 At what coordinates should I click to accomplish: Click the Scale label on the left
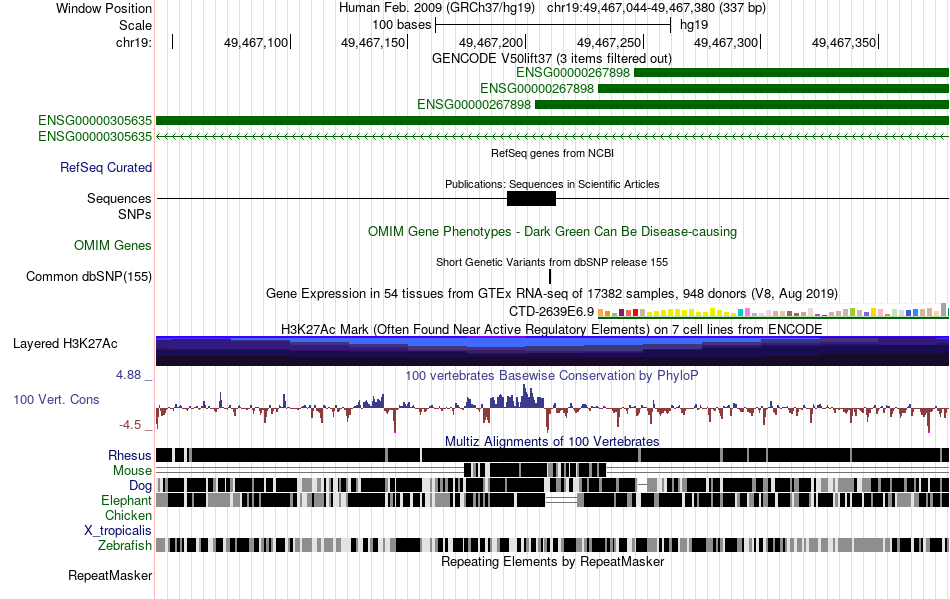pyautogui.click(x=135, y=25)
